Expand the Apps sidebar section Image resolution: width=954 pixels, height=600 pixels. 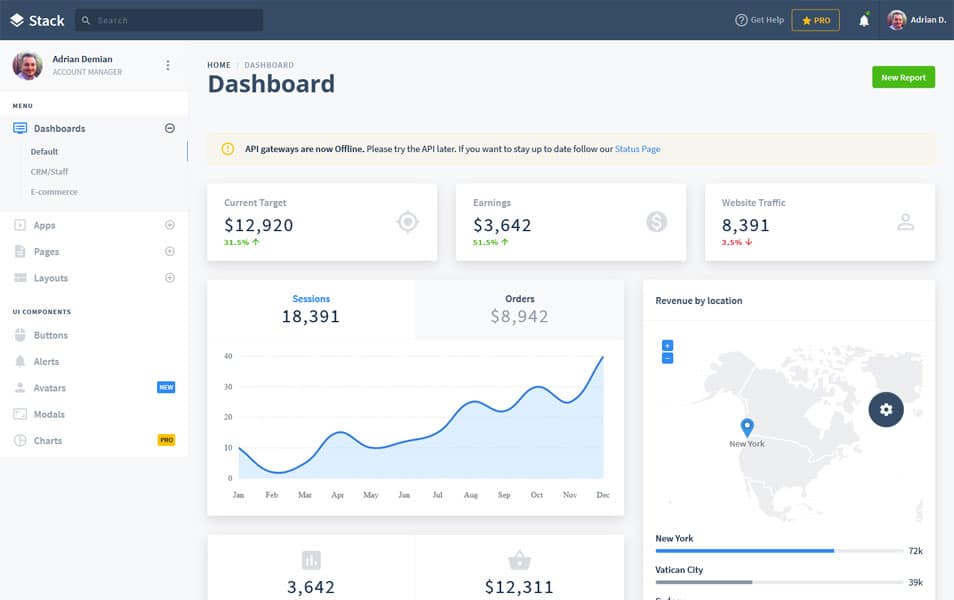tap(169, 224)
